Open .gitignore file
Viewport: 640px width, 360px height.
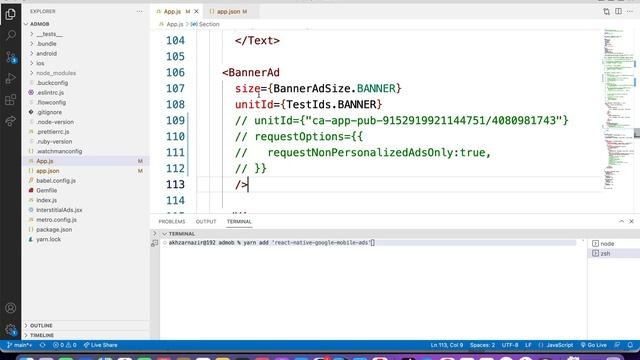[49, 112]
